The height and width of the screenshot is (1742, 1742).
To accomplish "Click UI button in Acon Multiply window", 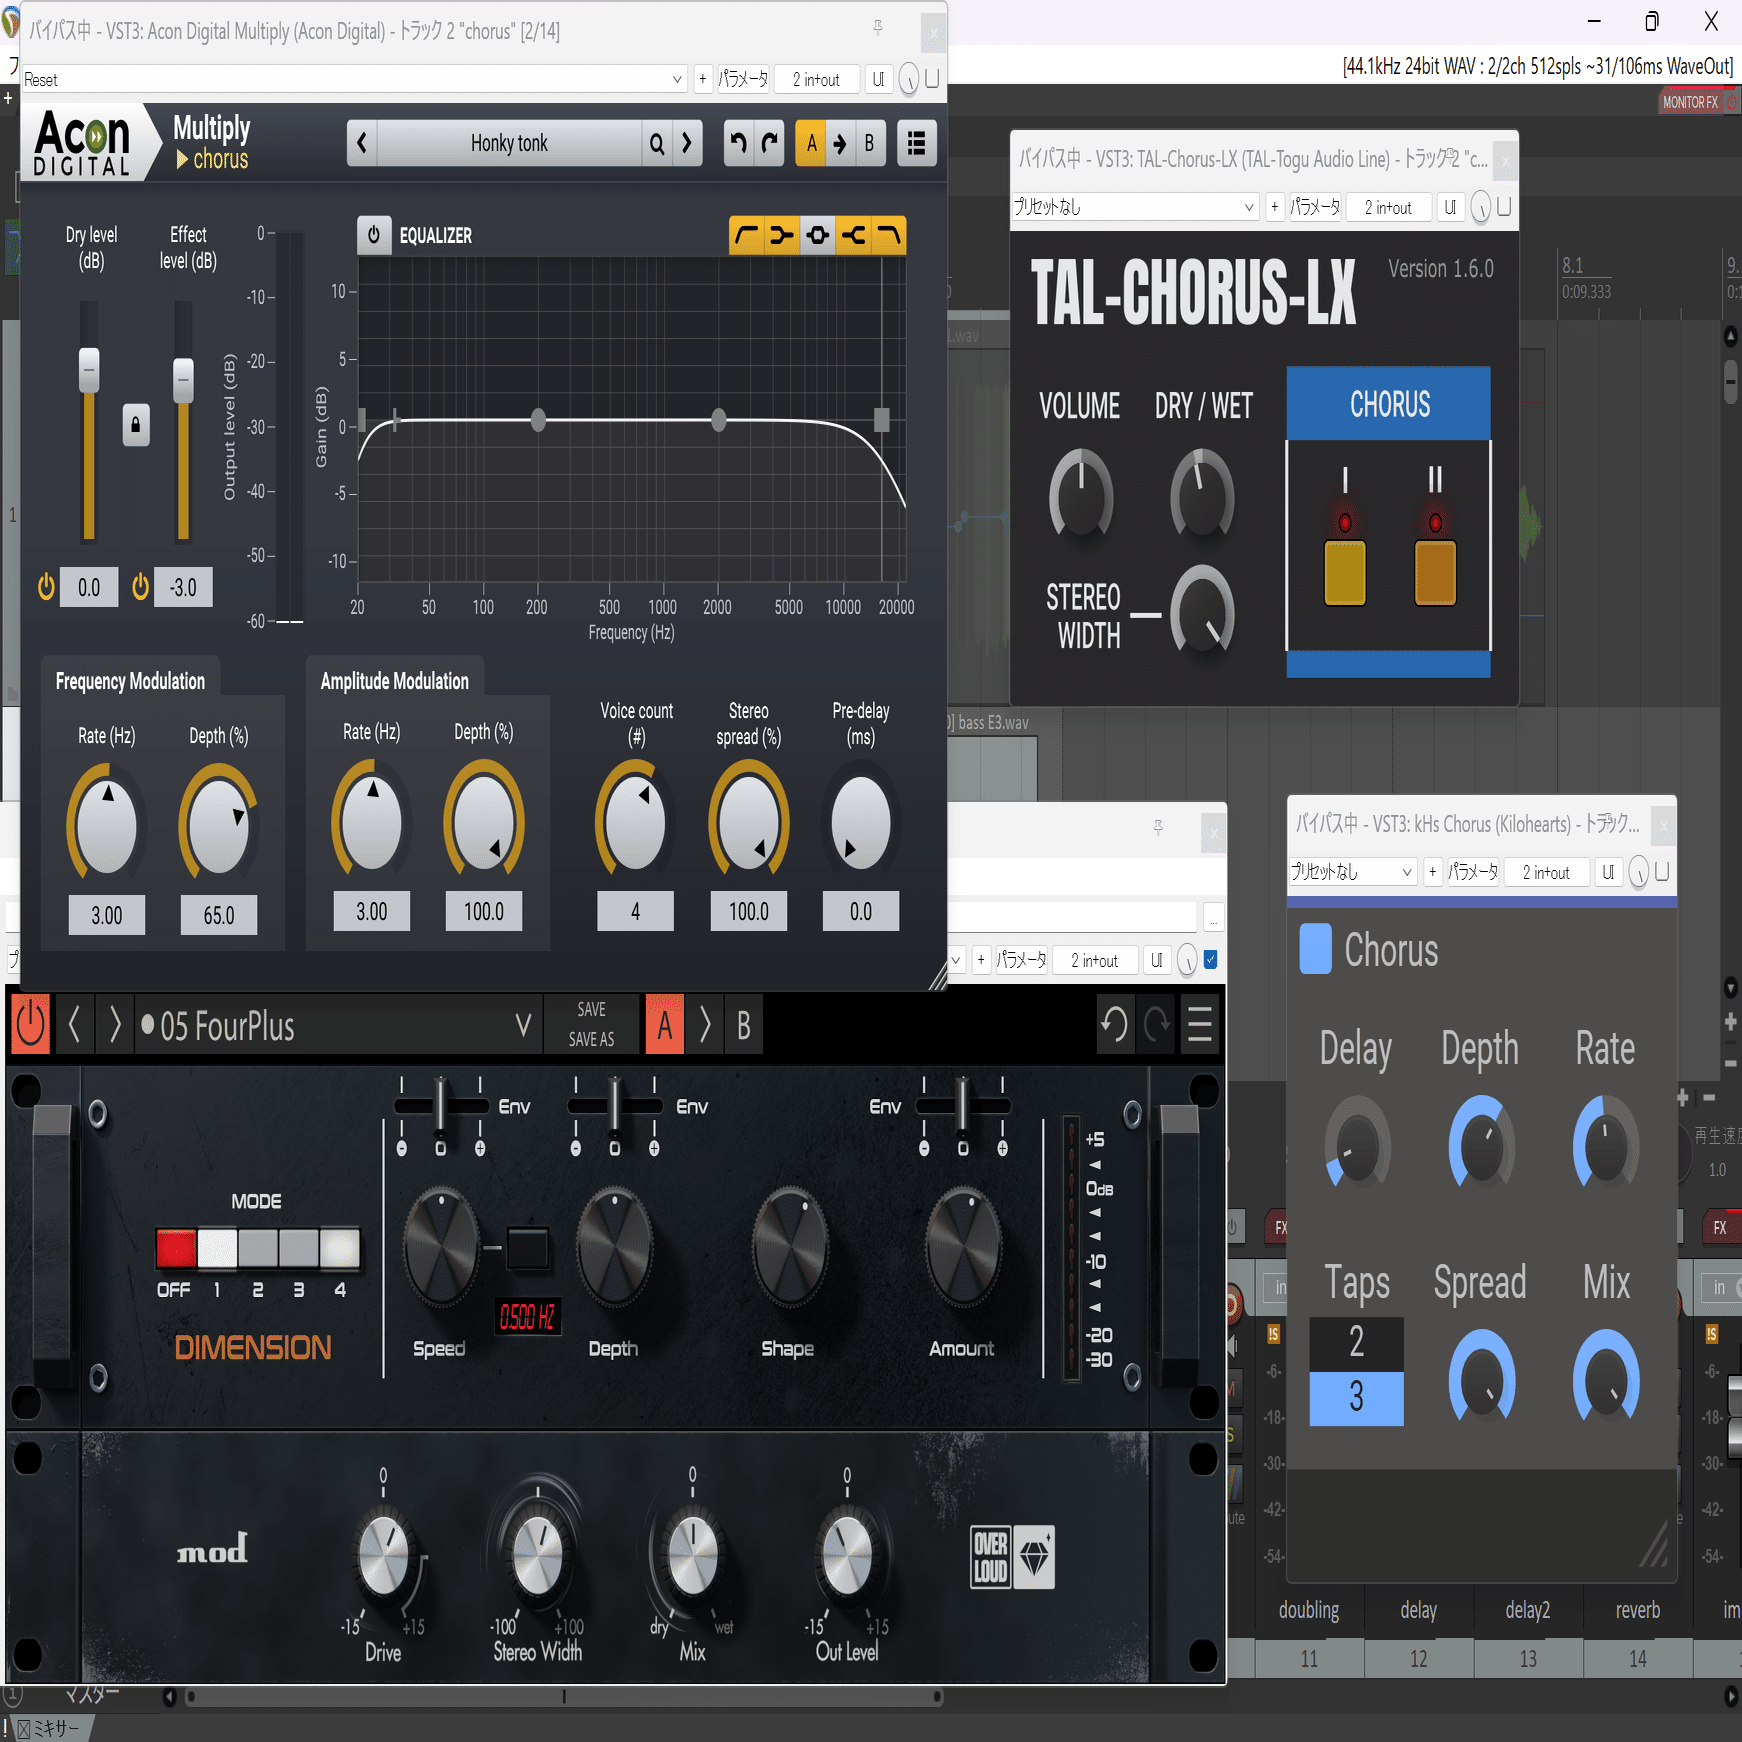I will click(x=878, y=80).
